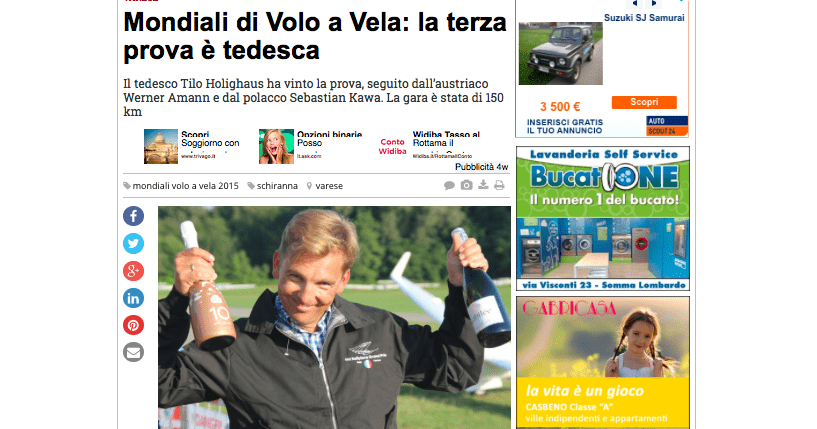
Task: Open comments speech bubble icon
Action: 449,186
